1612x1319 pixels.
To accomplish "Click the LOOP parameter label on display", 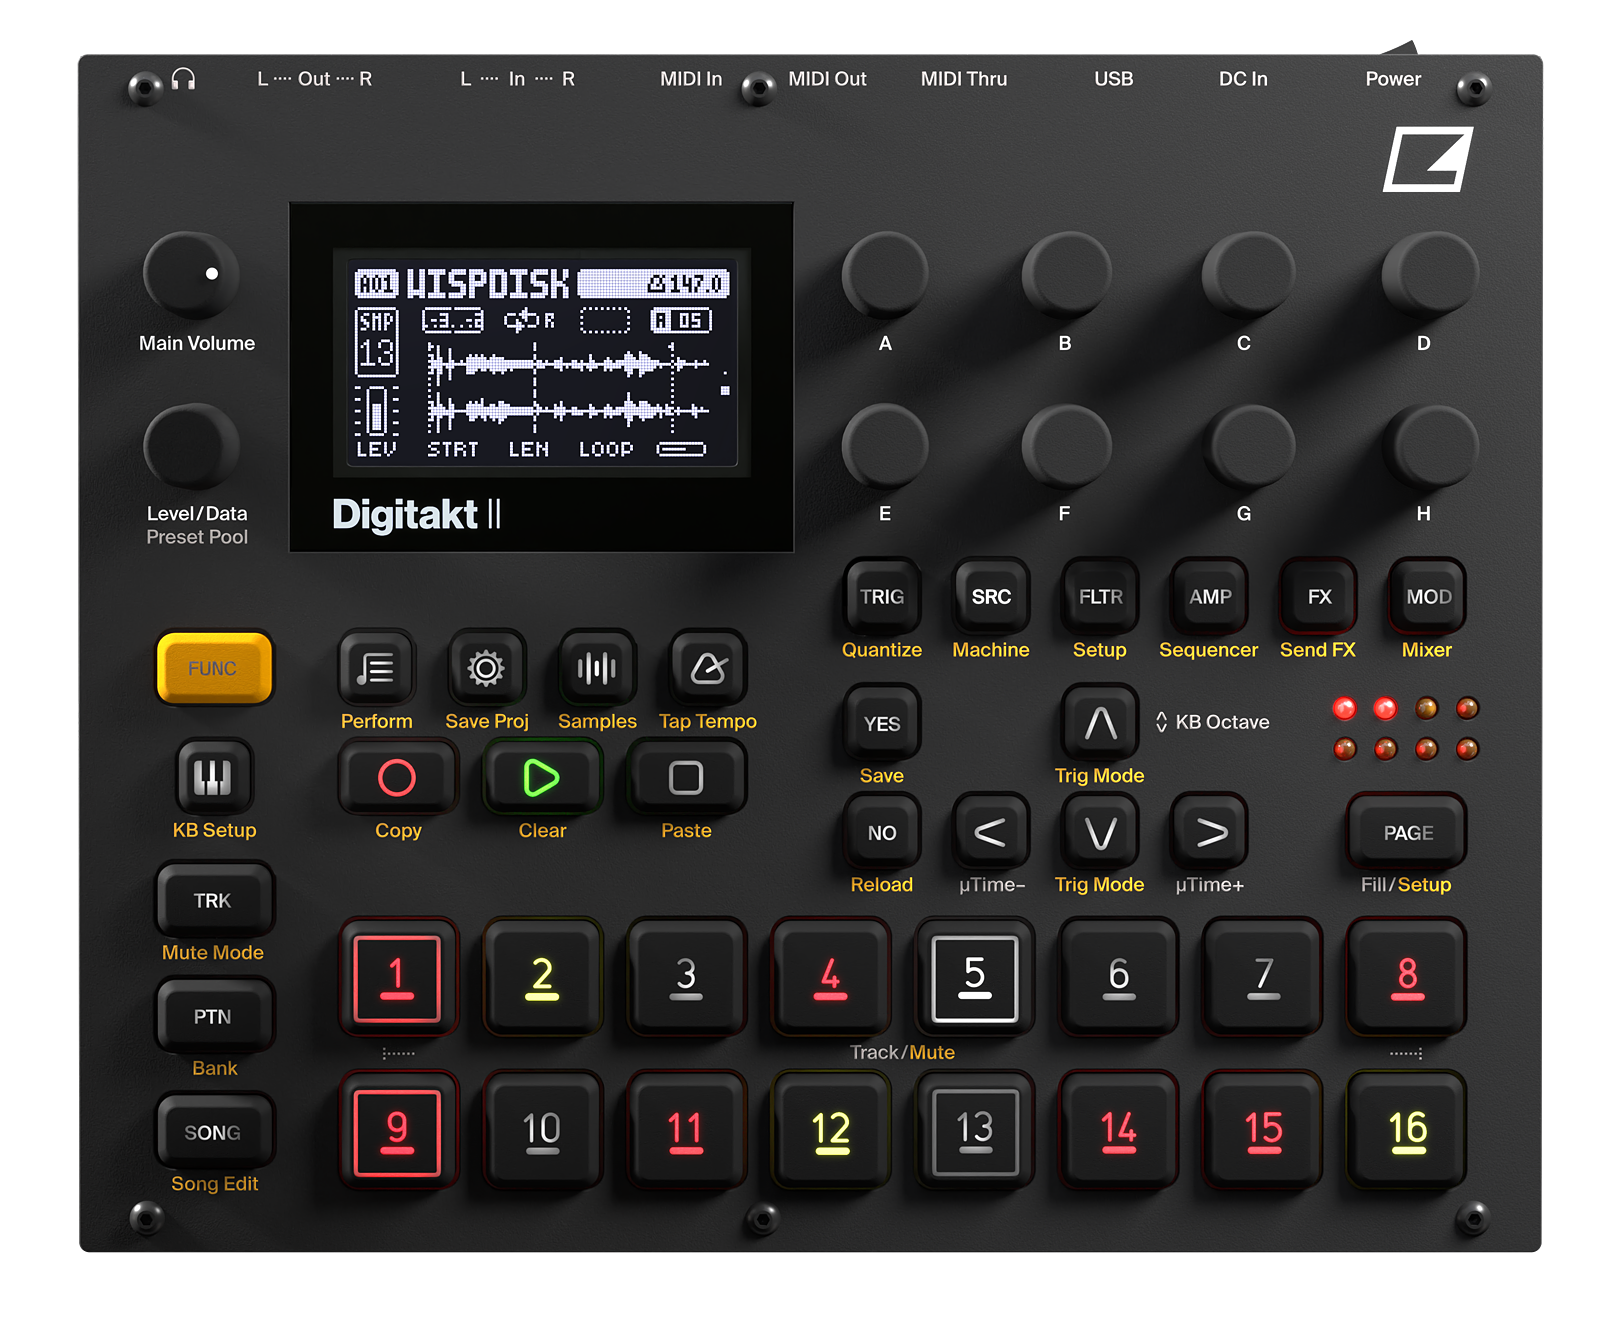I will 606,450.
